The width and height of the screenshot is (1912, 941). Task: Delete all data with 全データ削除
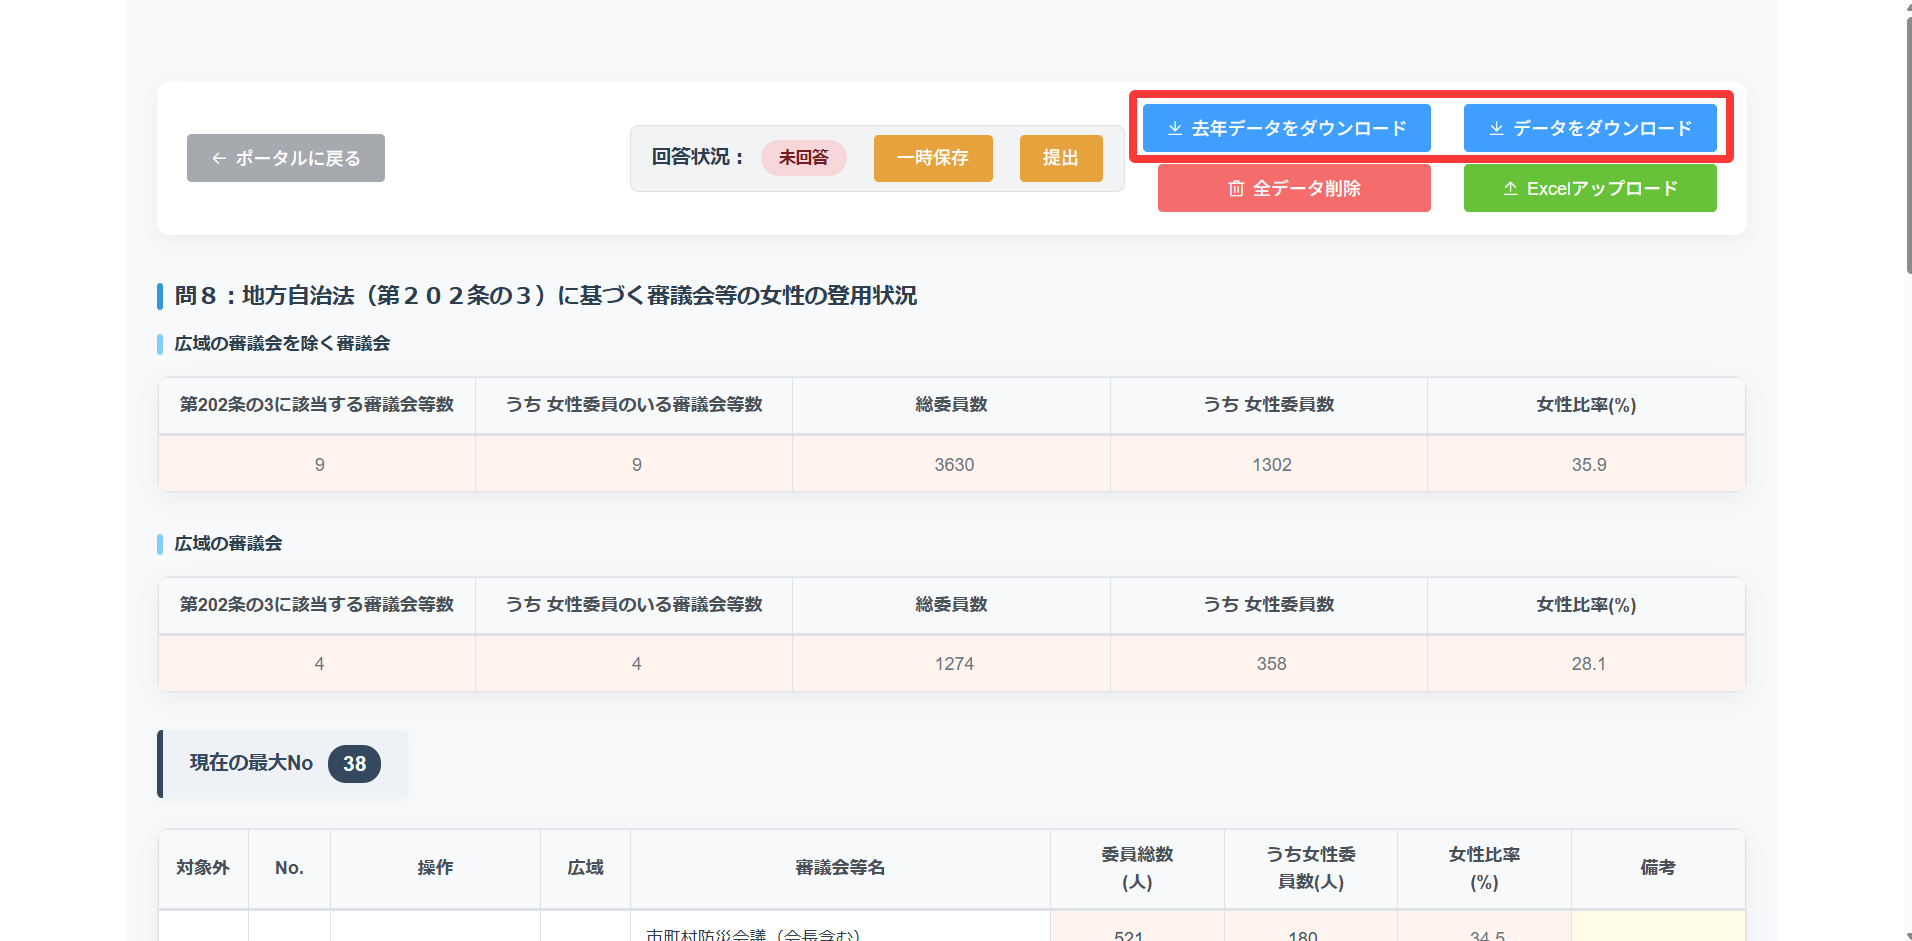[x=1294, y=188]
